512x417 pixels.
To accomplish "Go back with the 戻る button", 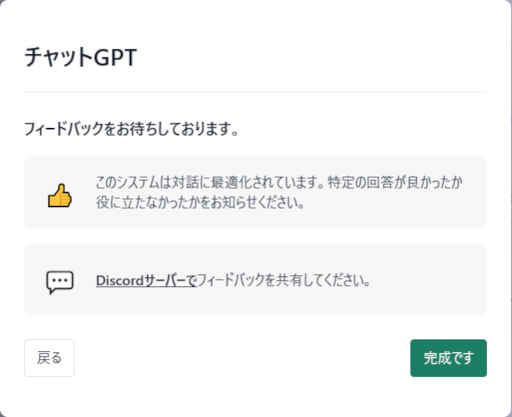I will [x=49, y=358].
